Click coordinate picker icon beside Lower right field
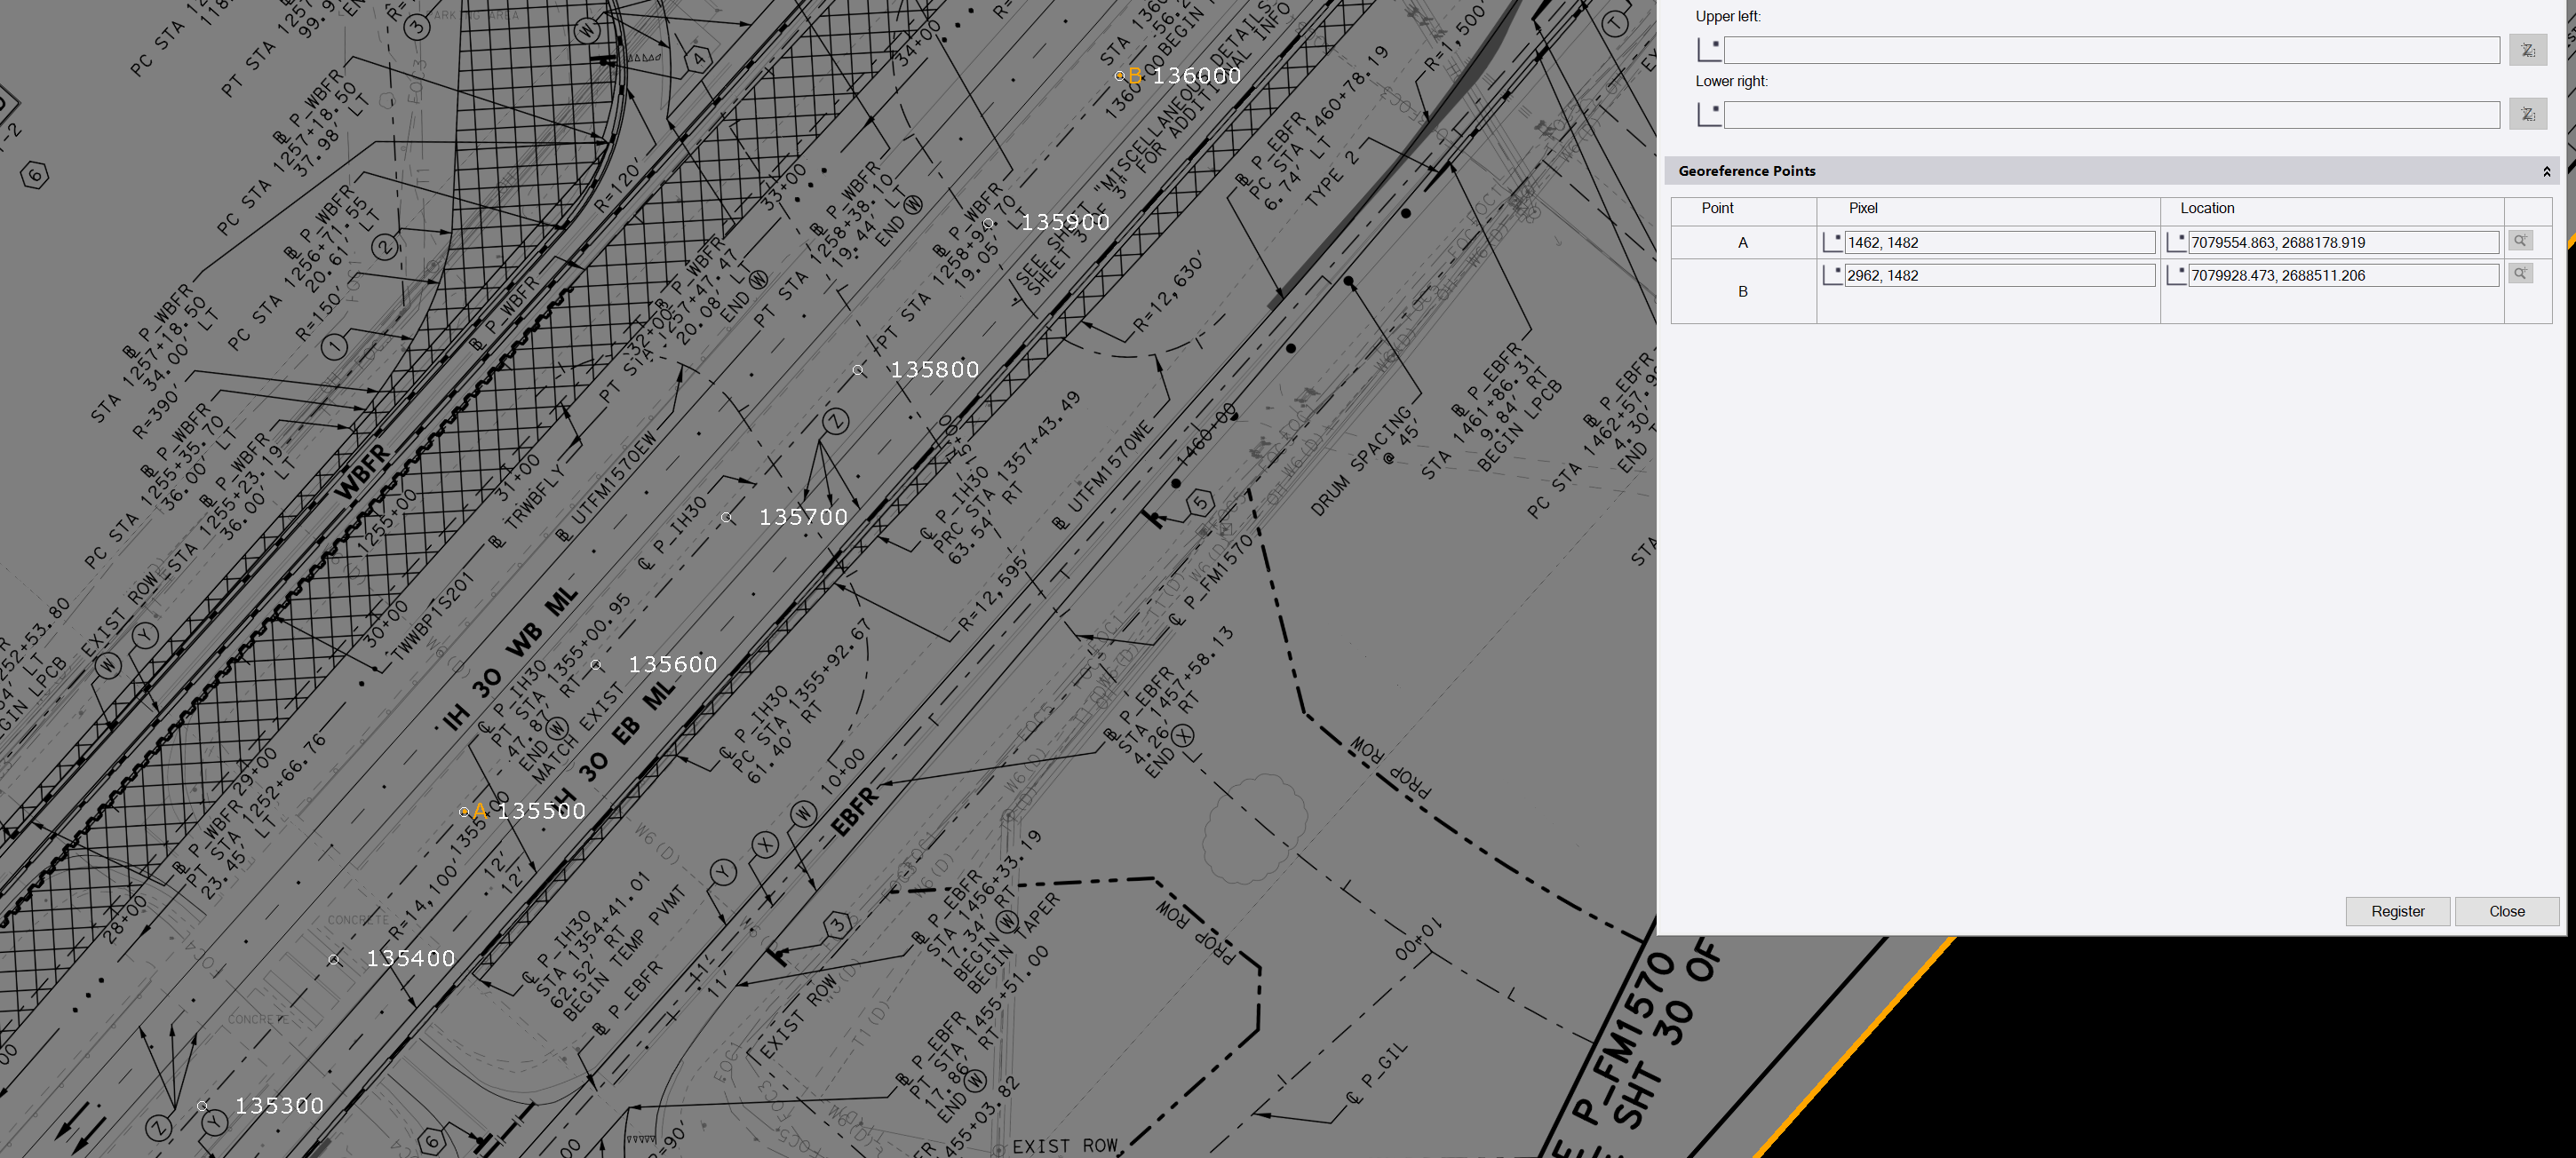This screenshot has width=2576, height=1158. 1708,114
